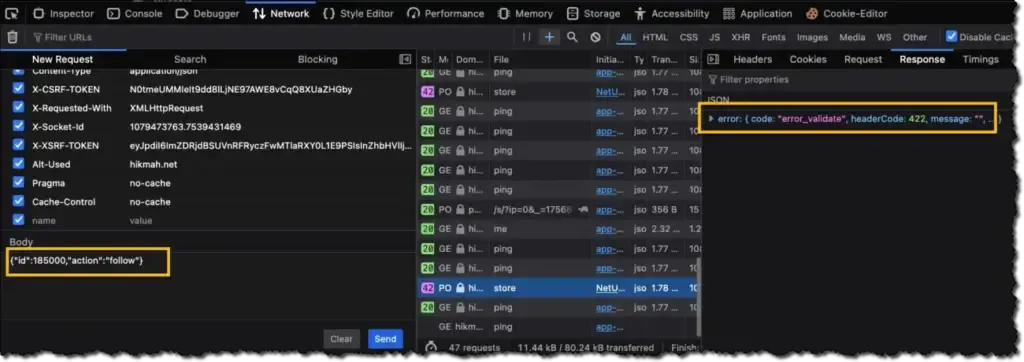
Task: Click the Cookie-Editor cookie icon
Action: 812,13
